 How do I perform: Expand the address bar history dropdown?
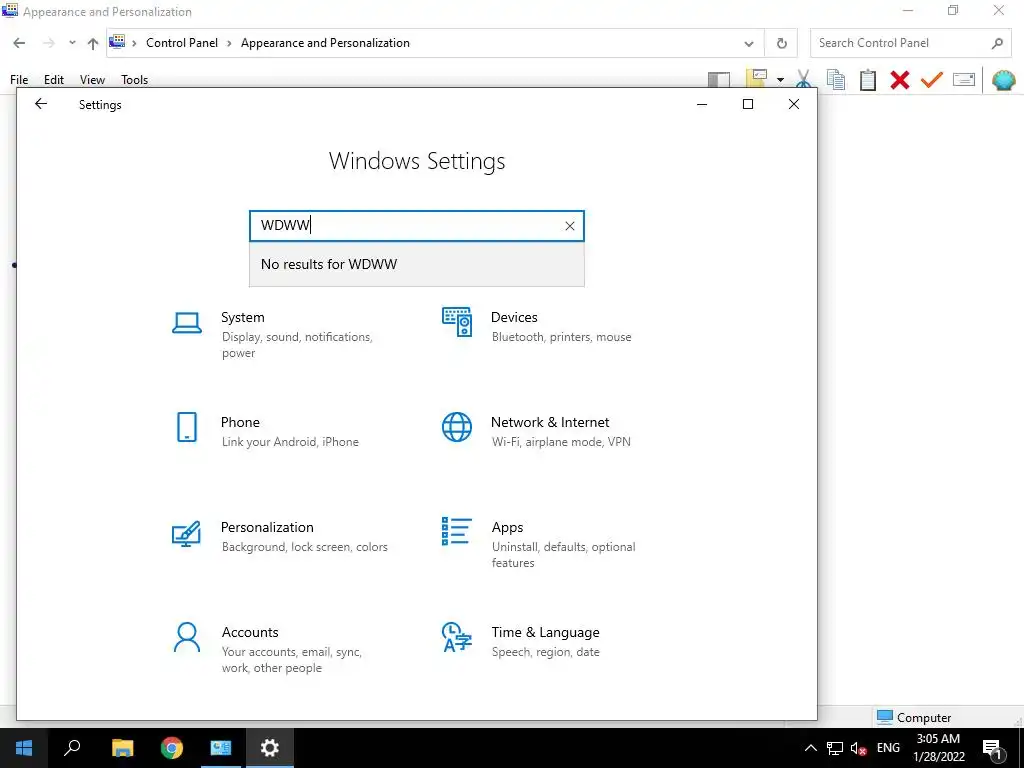pyautogui.click(x=748, y=43)
